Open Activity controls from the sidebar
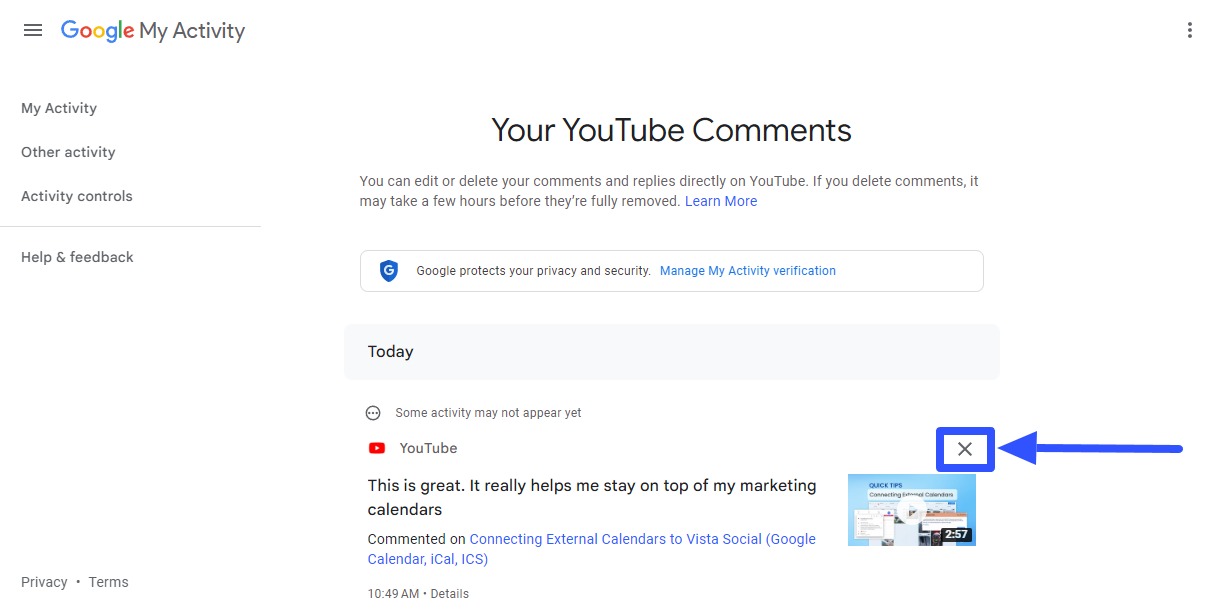The width and height of the screenshot is (1220, 612). (77, 196)
